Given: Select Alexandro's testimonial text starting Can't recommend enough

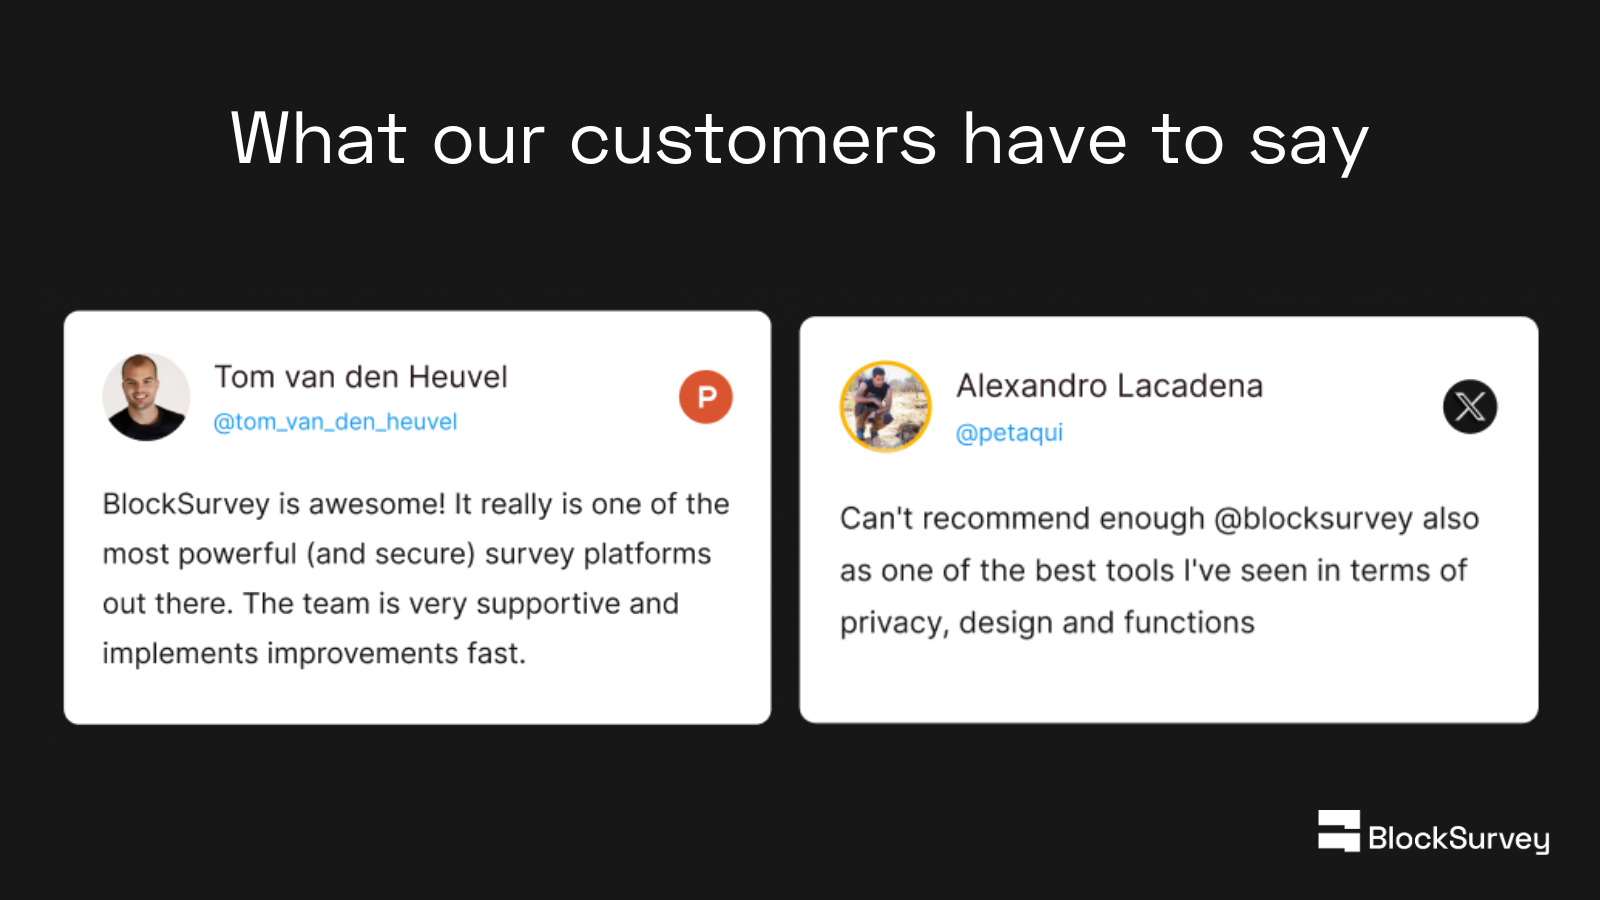Looking at the screenshot, I should point(1159,571).
